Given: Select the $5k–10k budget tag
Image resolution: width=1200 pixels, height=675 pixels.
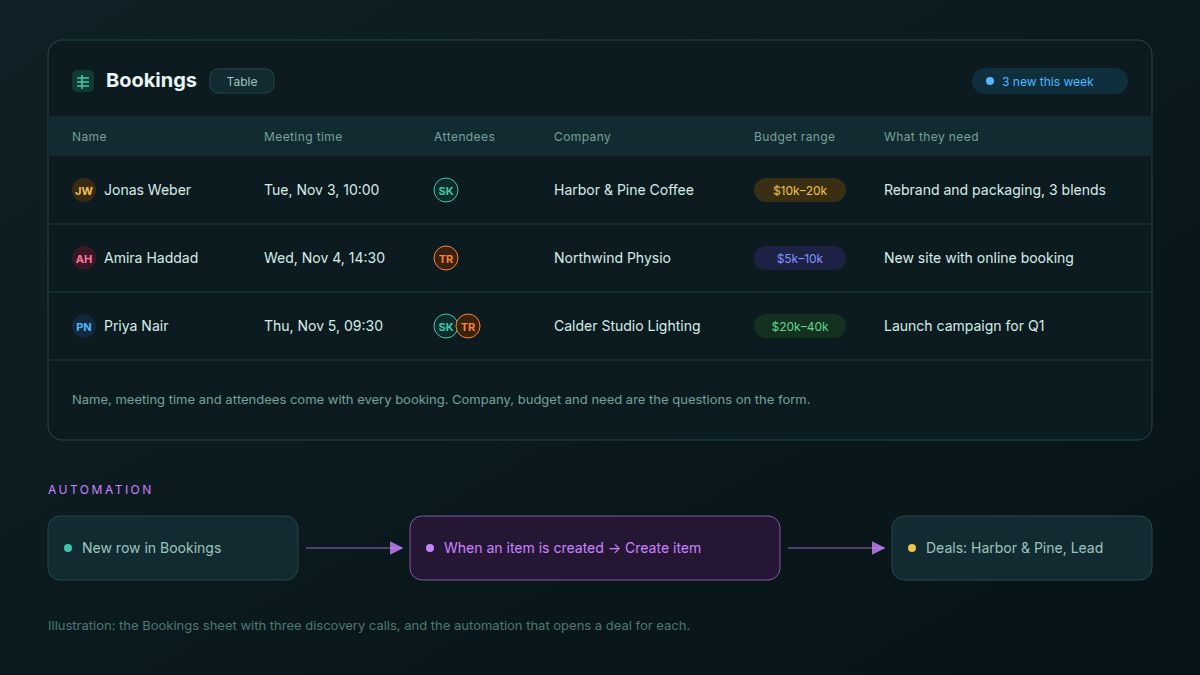Looking at the screenshot, I should (x=800, y=258).
